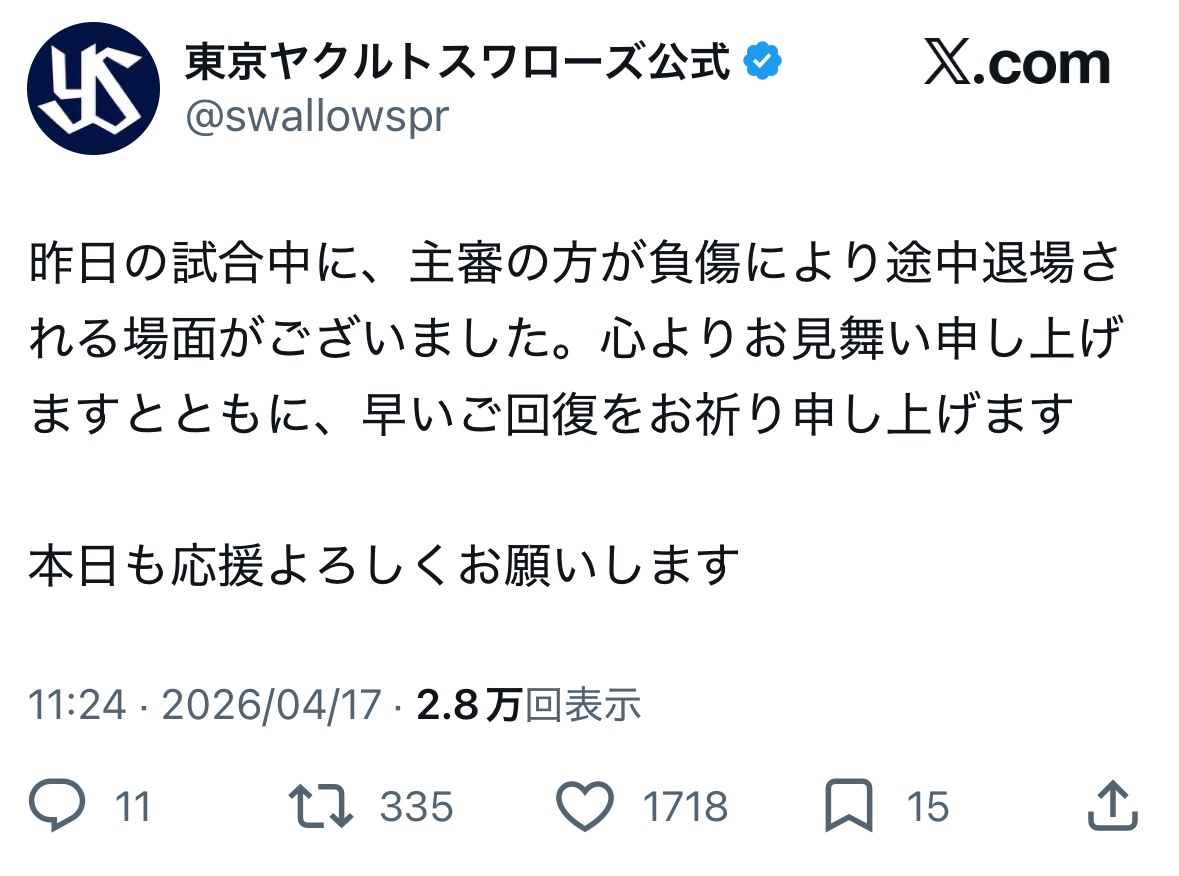
Task: Open the @swallowspr handle link
Action: click(317, 117)
